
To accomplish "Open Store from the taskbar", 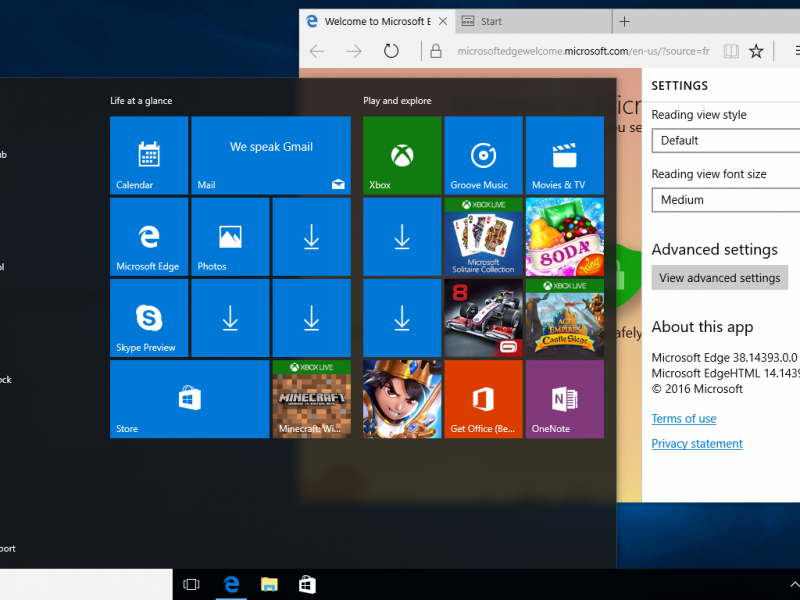I will pyautogui.click(x=307, y=584).
